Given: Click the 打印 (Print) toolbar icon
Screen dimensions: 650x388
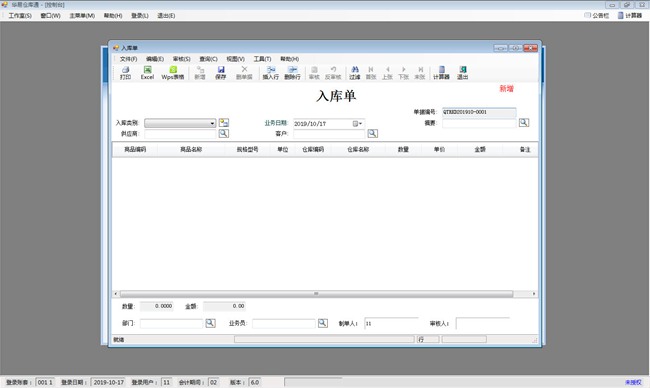Looking at the screenshot, I should (125, 73).
